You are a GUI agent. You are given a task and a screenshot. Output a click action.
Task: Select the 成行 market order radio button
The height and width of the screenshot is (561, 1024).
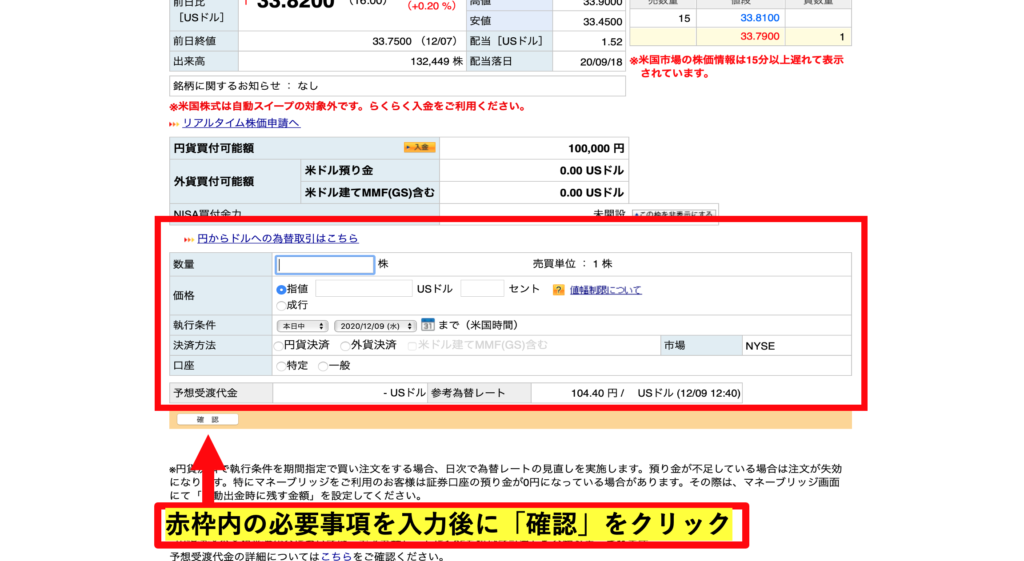click(x=281, y=306)
